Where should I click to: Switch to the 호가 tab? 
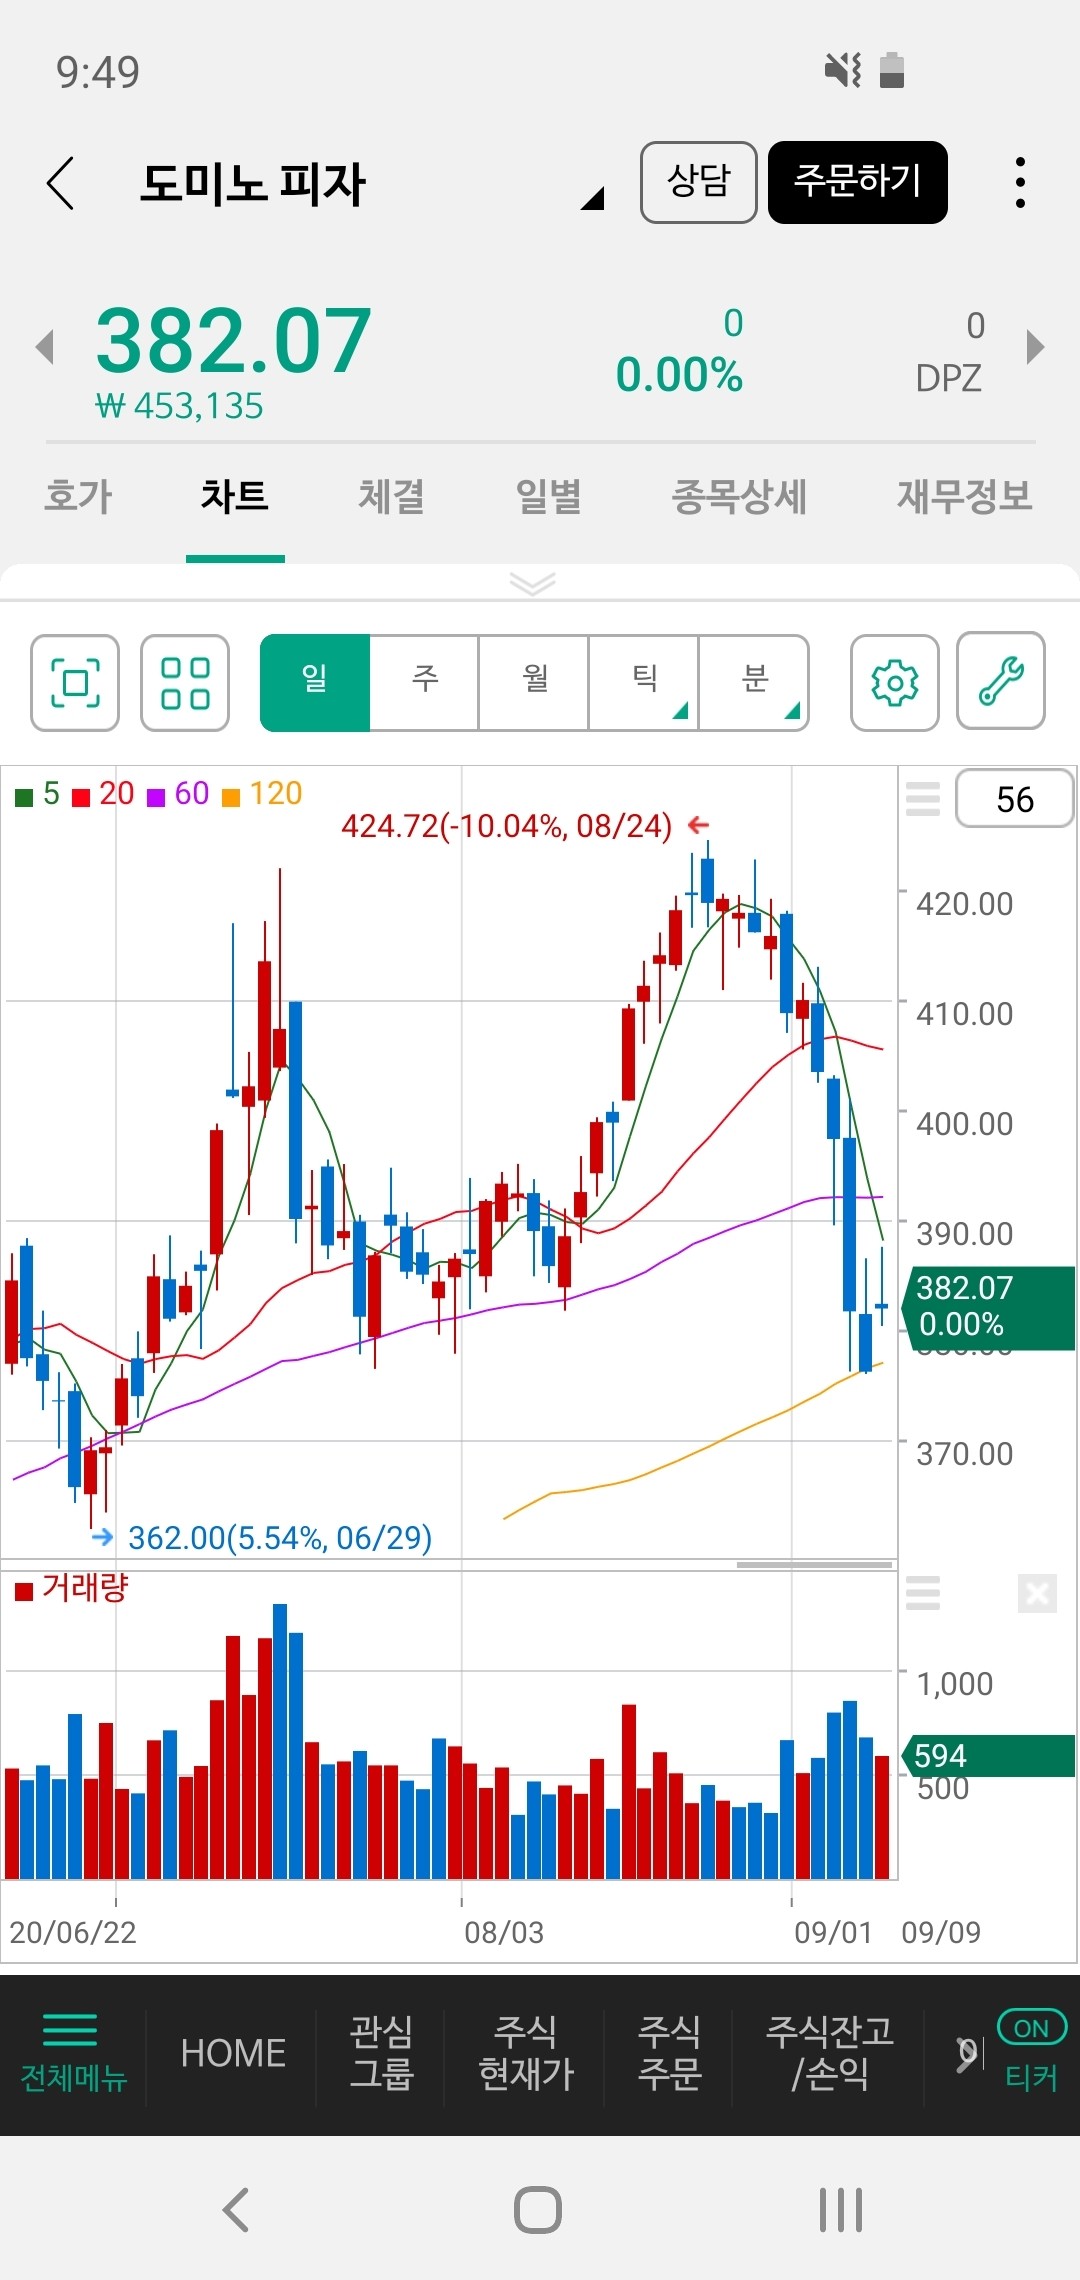[78, 497]
